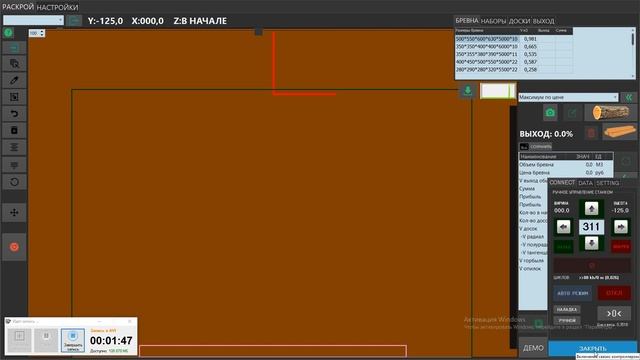Screen dimensions: 640x360
Task: Click the green camera icon
Action: coord(550,113)
